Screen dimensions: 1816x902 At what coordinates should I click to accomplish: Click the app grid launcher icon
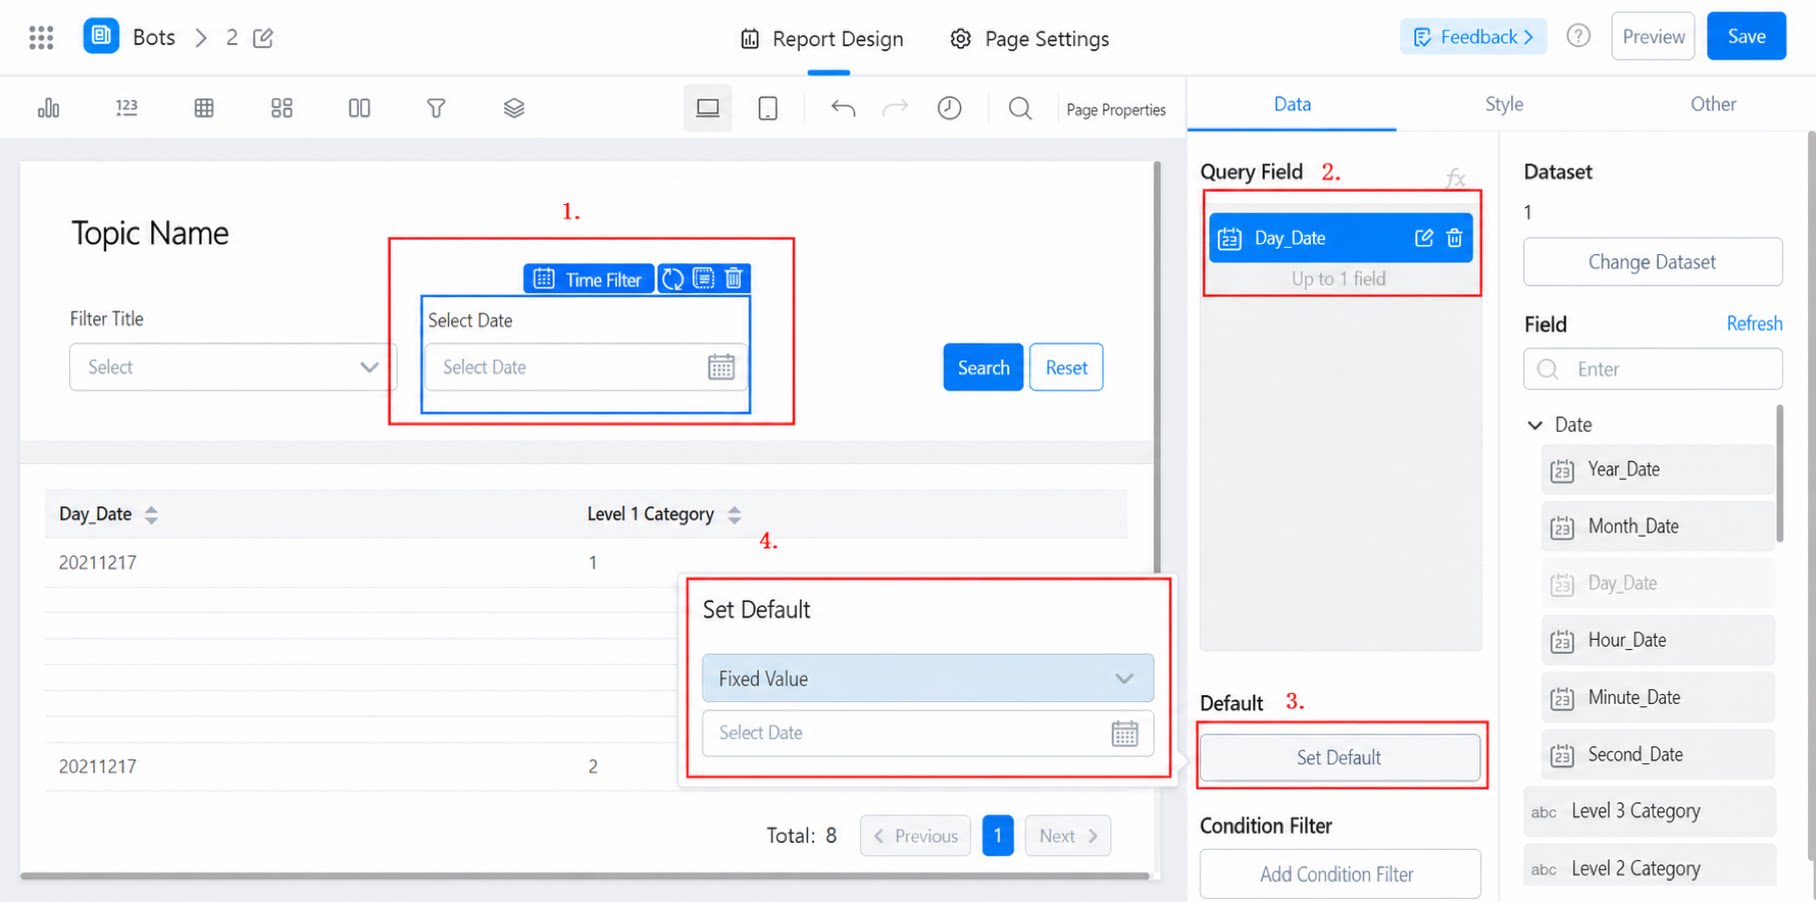coord(41,38)
